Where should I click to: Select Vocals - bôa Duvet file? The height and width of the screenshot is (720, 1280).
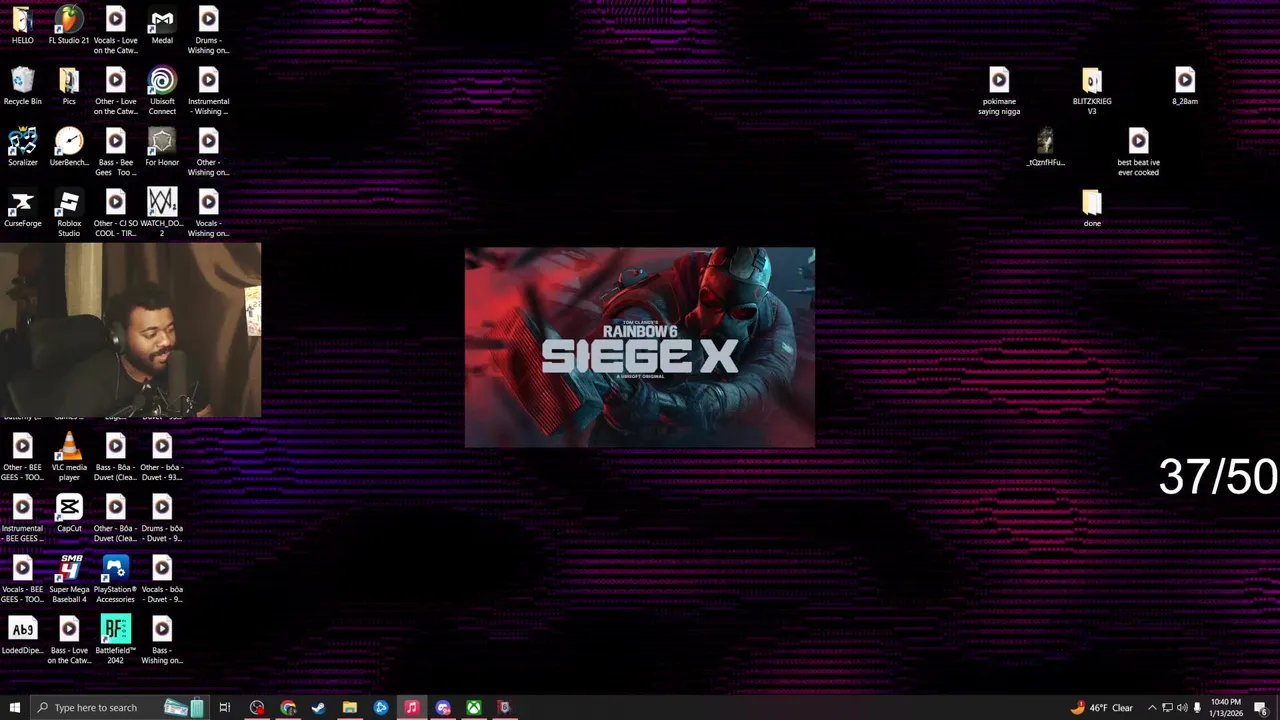coord(162,580)
